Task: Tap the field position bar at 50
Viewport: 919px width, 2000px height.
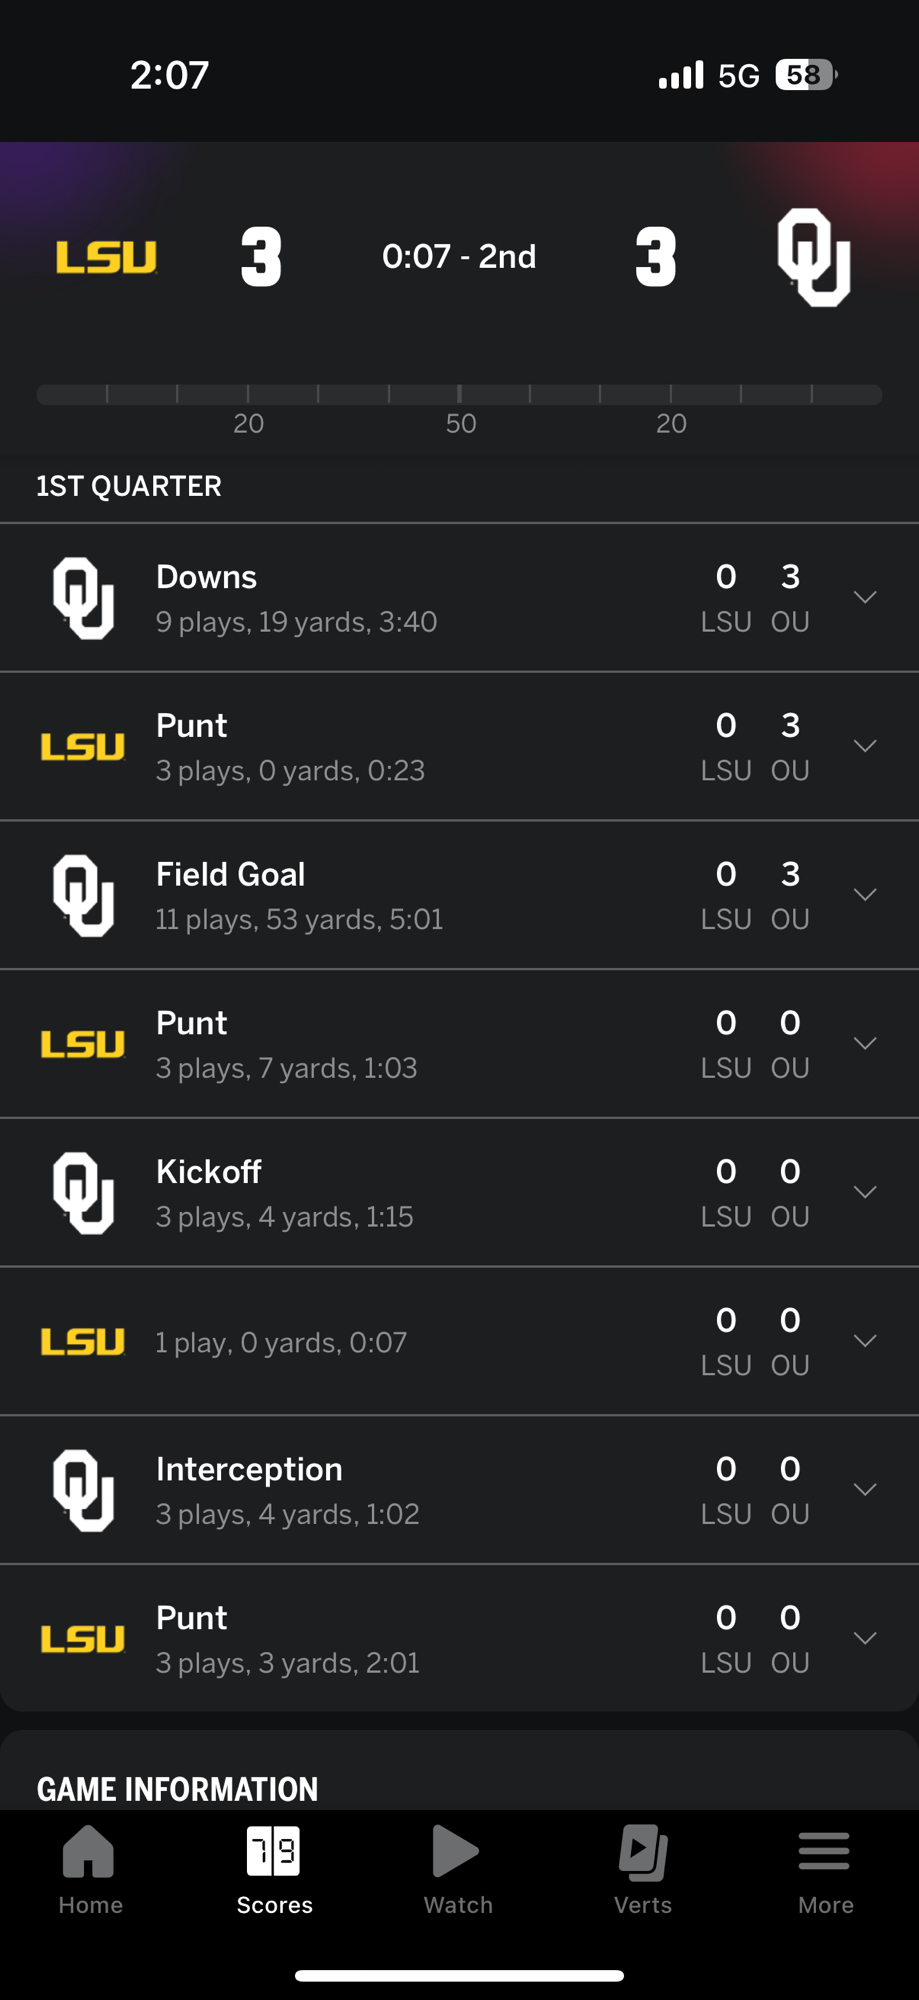Action: [459, 395]
